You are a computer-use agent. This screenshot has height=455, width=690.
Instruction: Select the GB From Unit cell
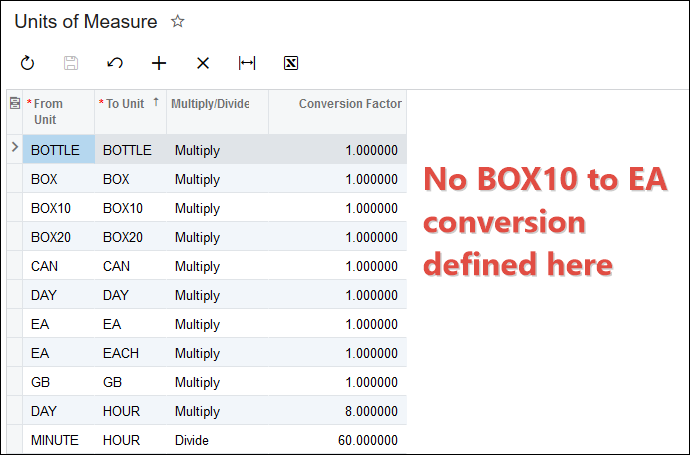click(x=58, y=382)
